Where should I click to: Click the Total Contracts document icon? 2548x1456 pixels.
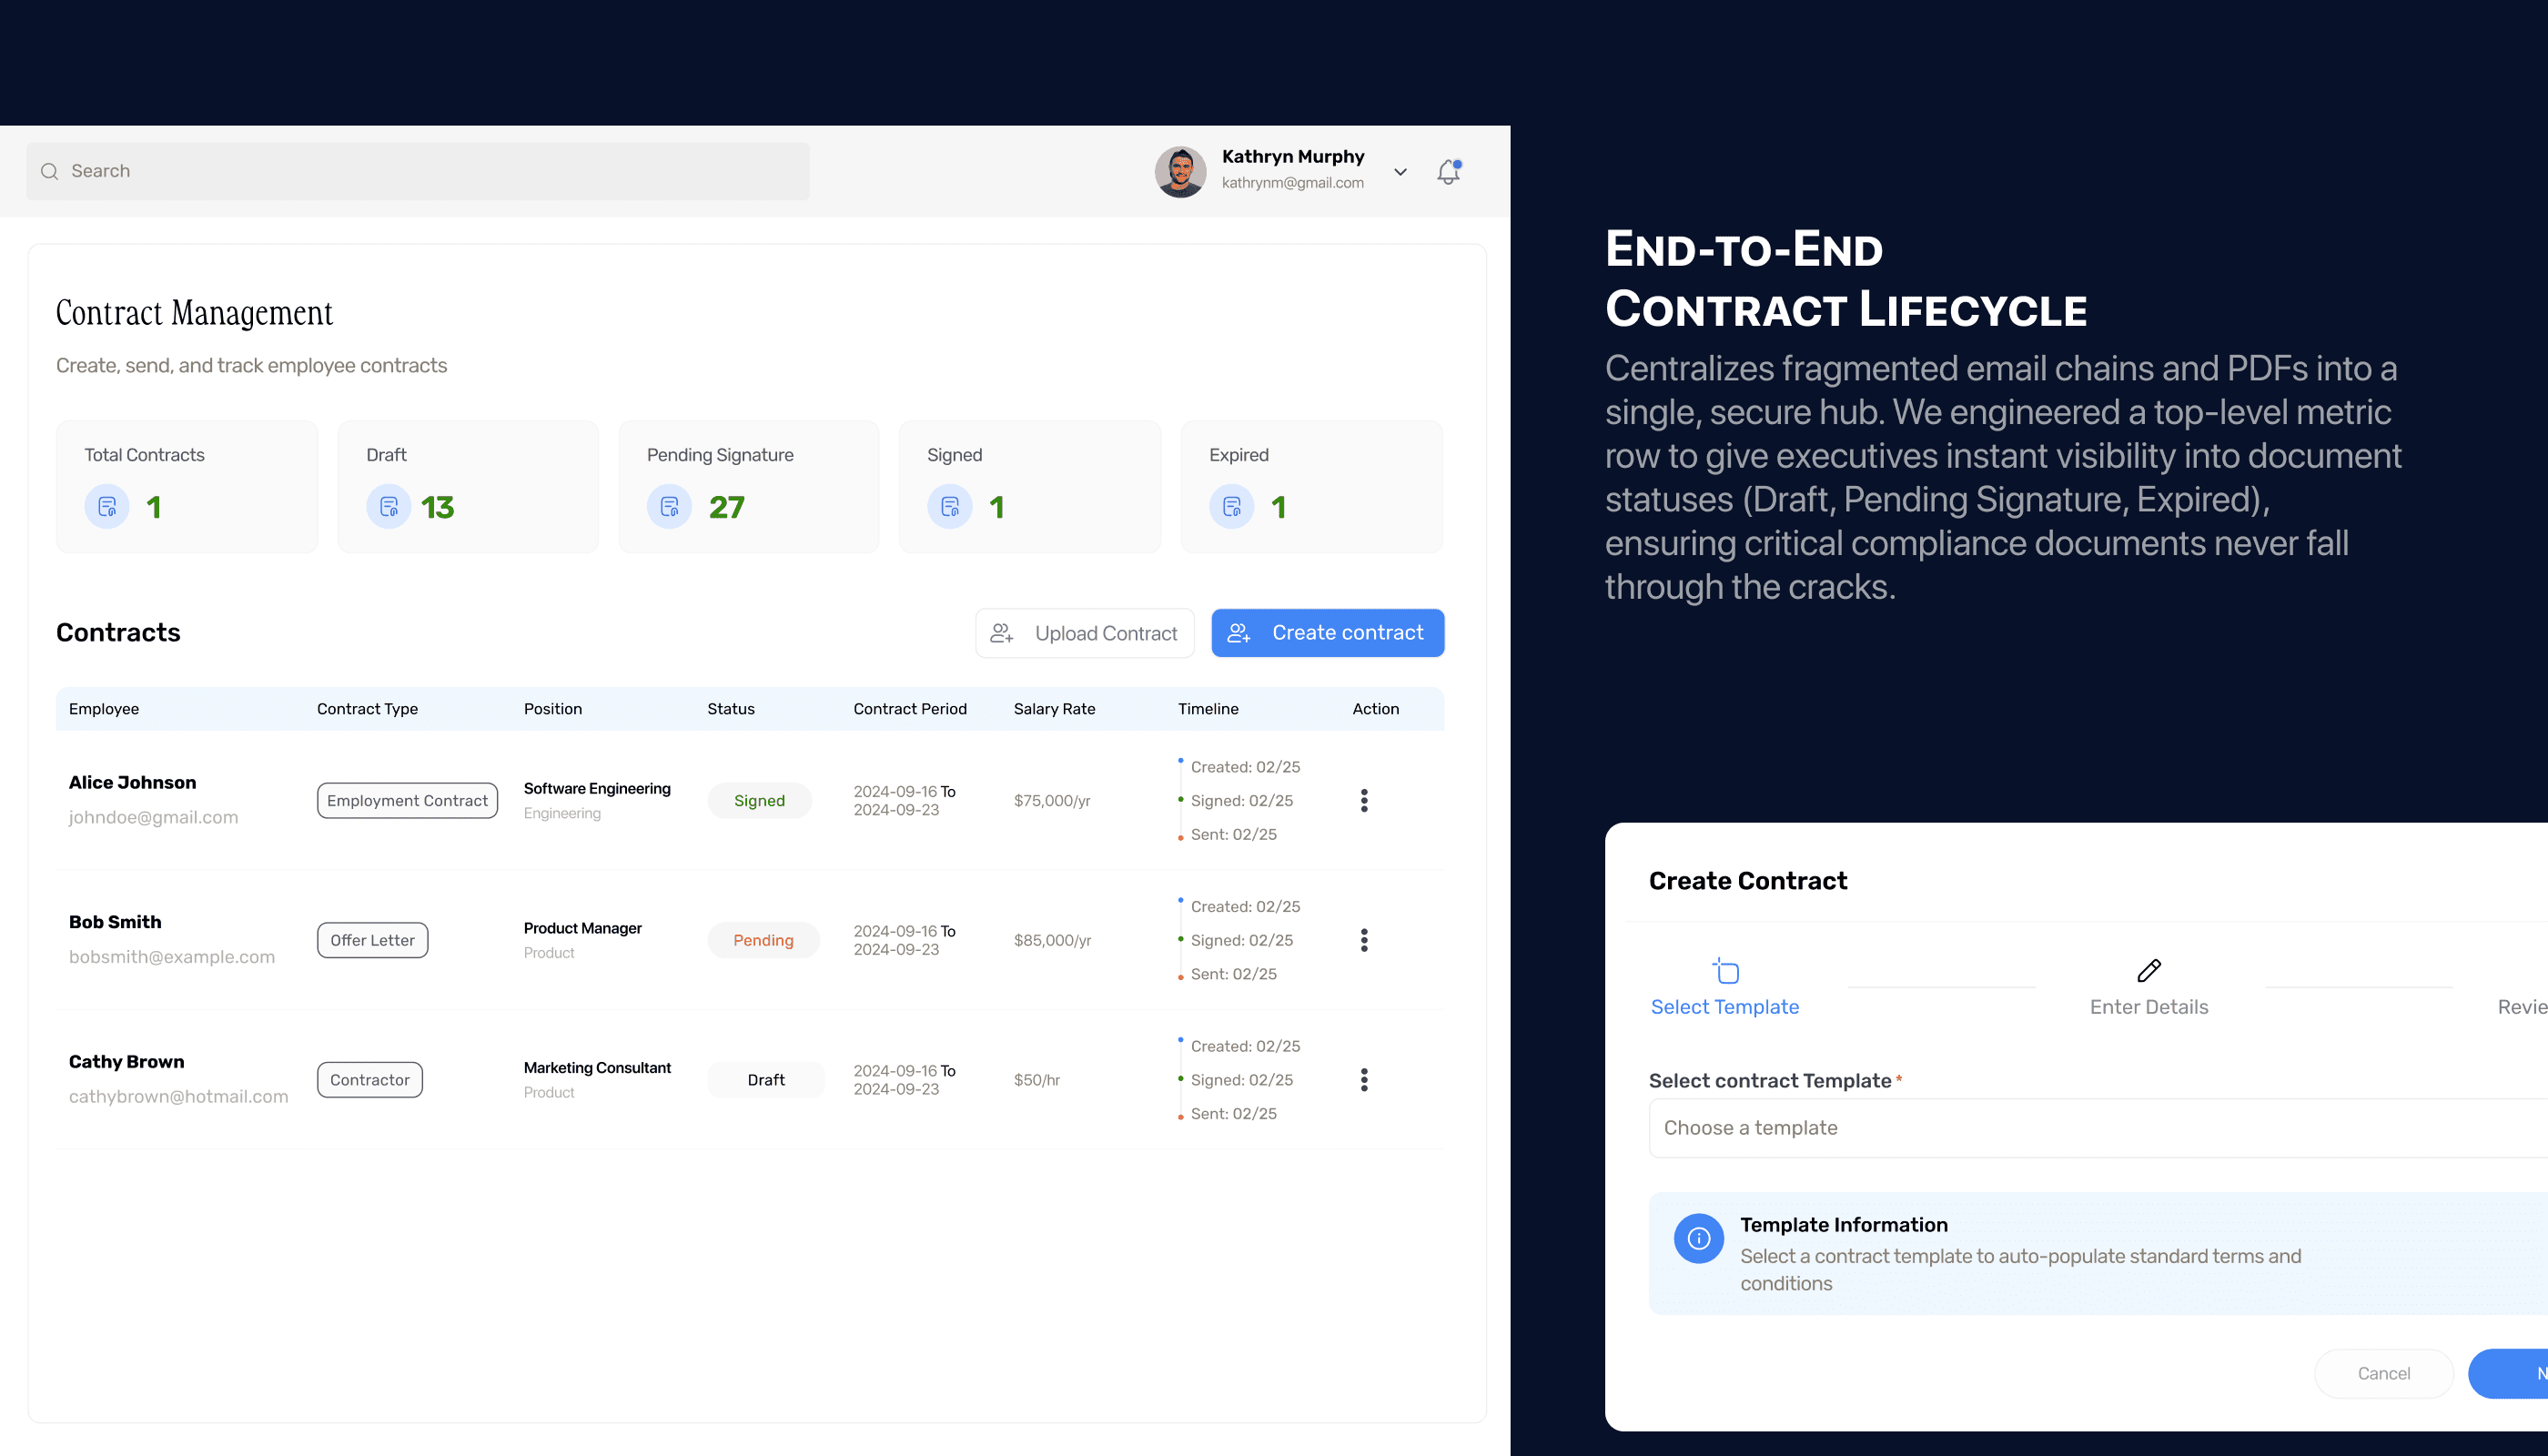pyautogui.click(x=107, y=507)
